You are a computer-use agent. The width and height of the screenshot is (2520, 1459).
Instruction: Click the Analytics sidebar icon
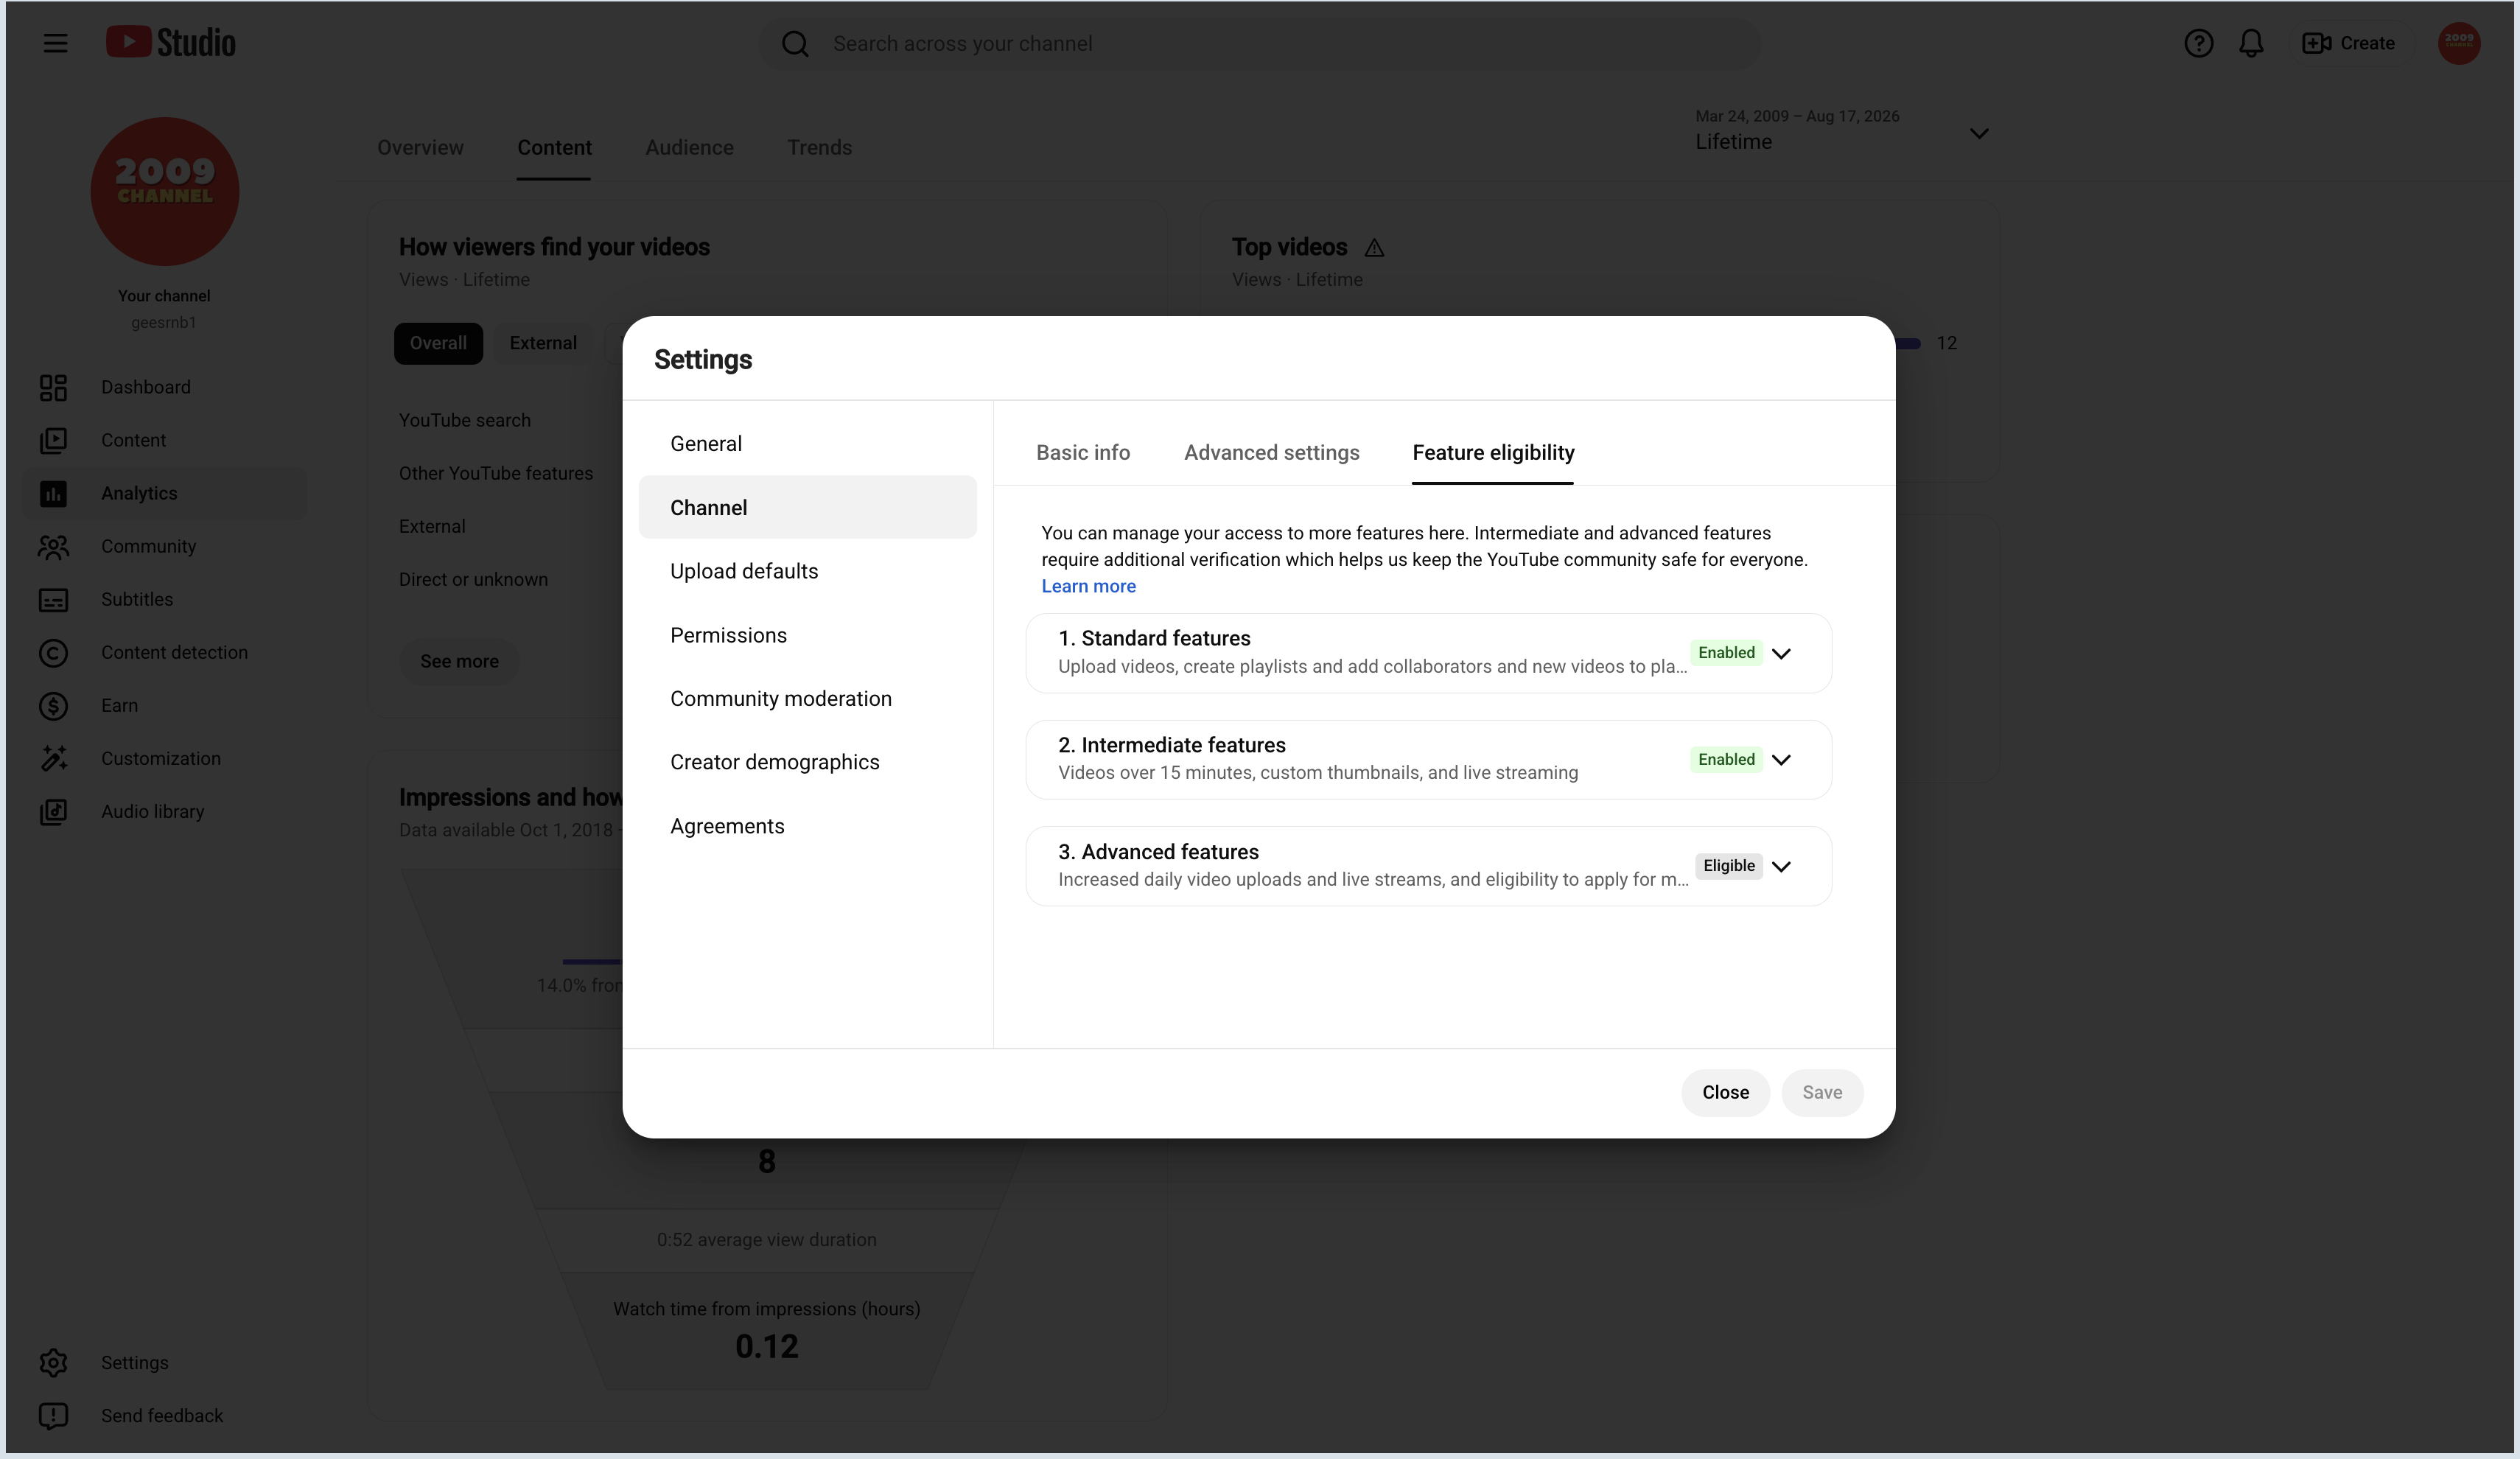pos(53,493)
